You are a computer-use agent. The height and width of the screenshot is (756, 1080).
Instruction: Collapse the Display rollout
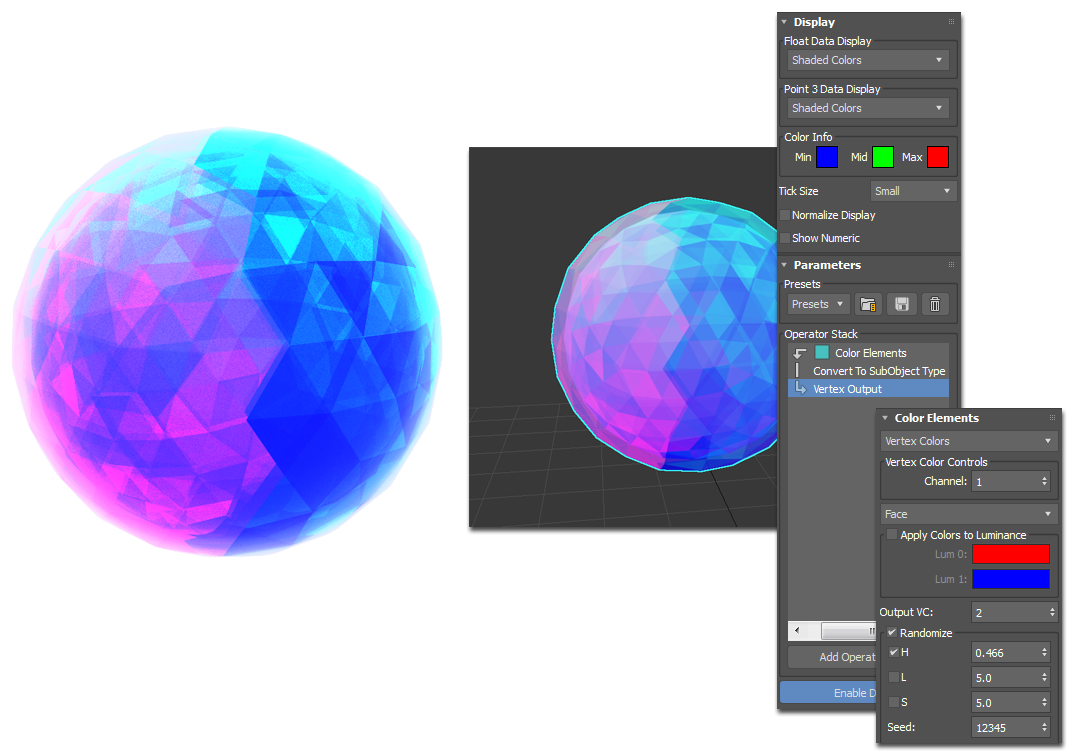tap(785, 23)
